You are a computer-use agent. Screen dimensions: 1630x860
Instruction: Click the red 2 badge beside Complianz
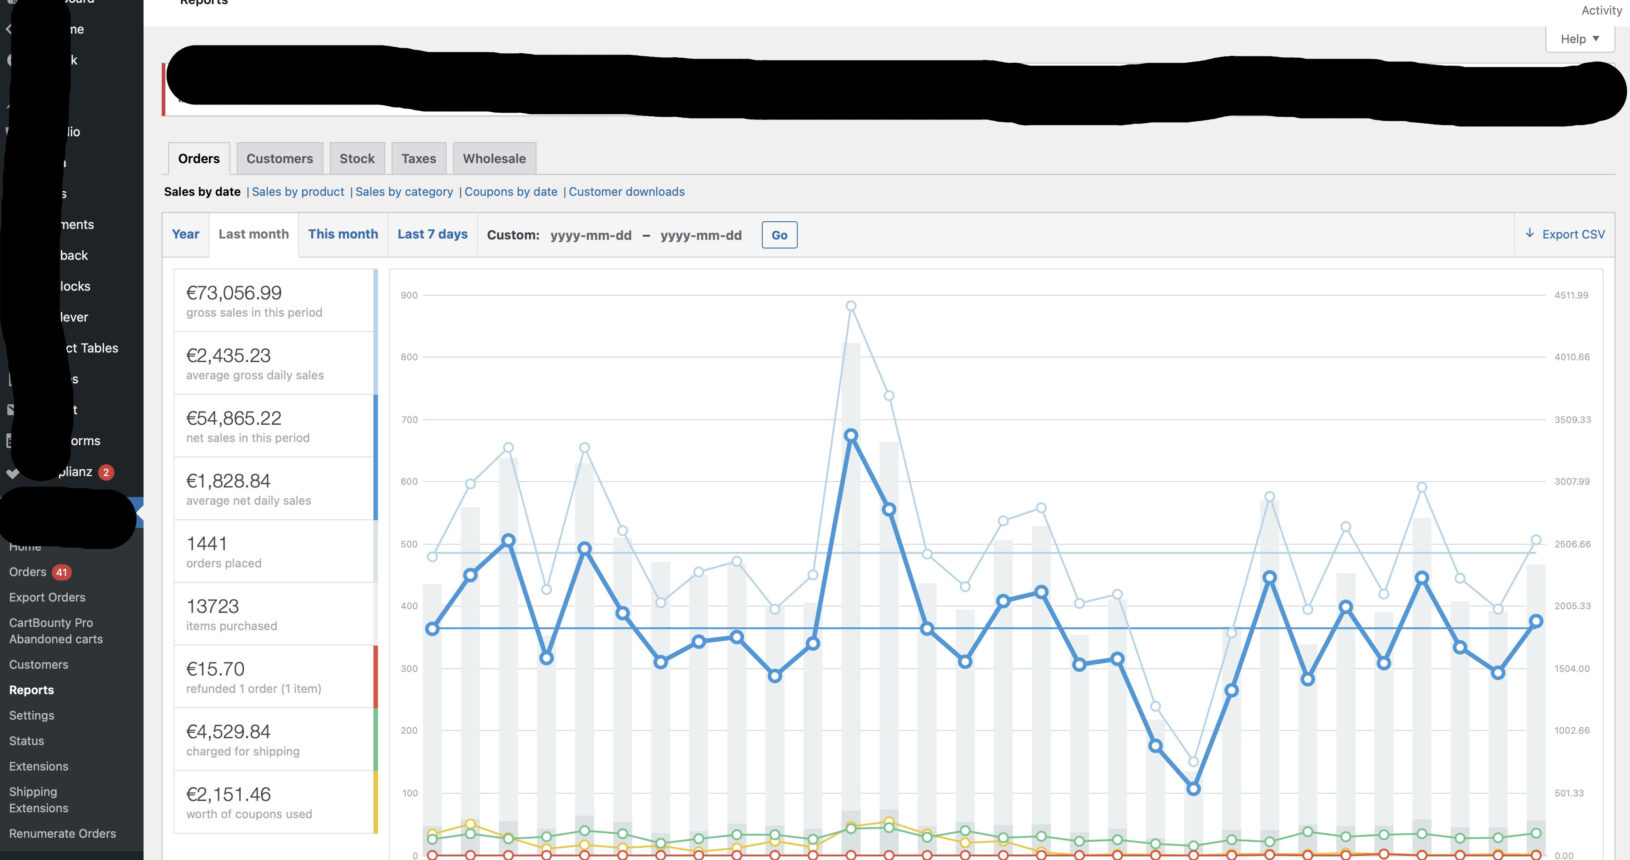tap(106, 472)
